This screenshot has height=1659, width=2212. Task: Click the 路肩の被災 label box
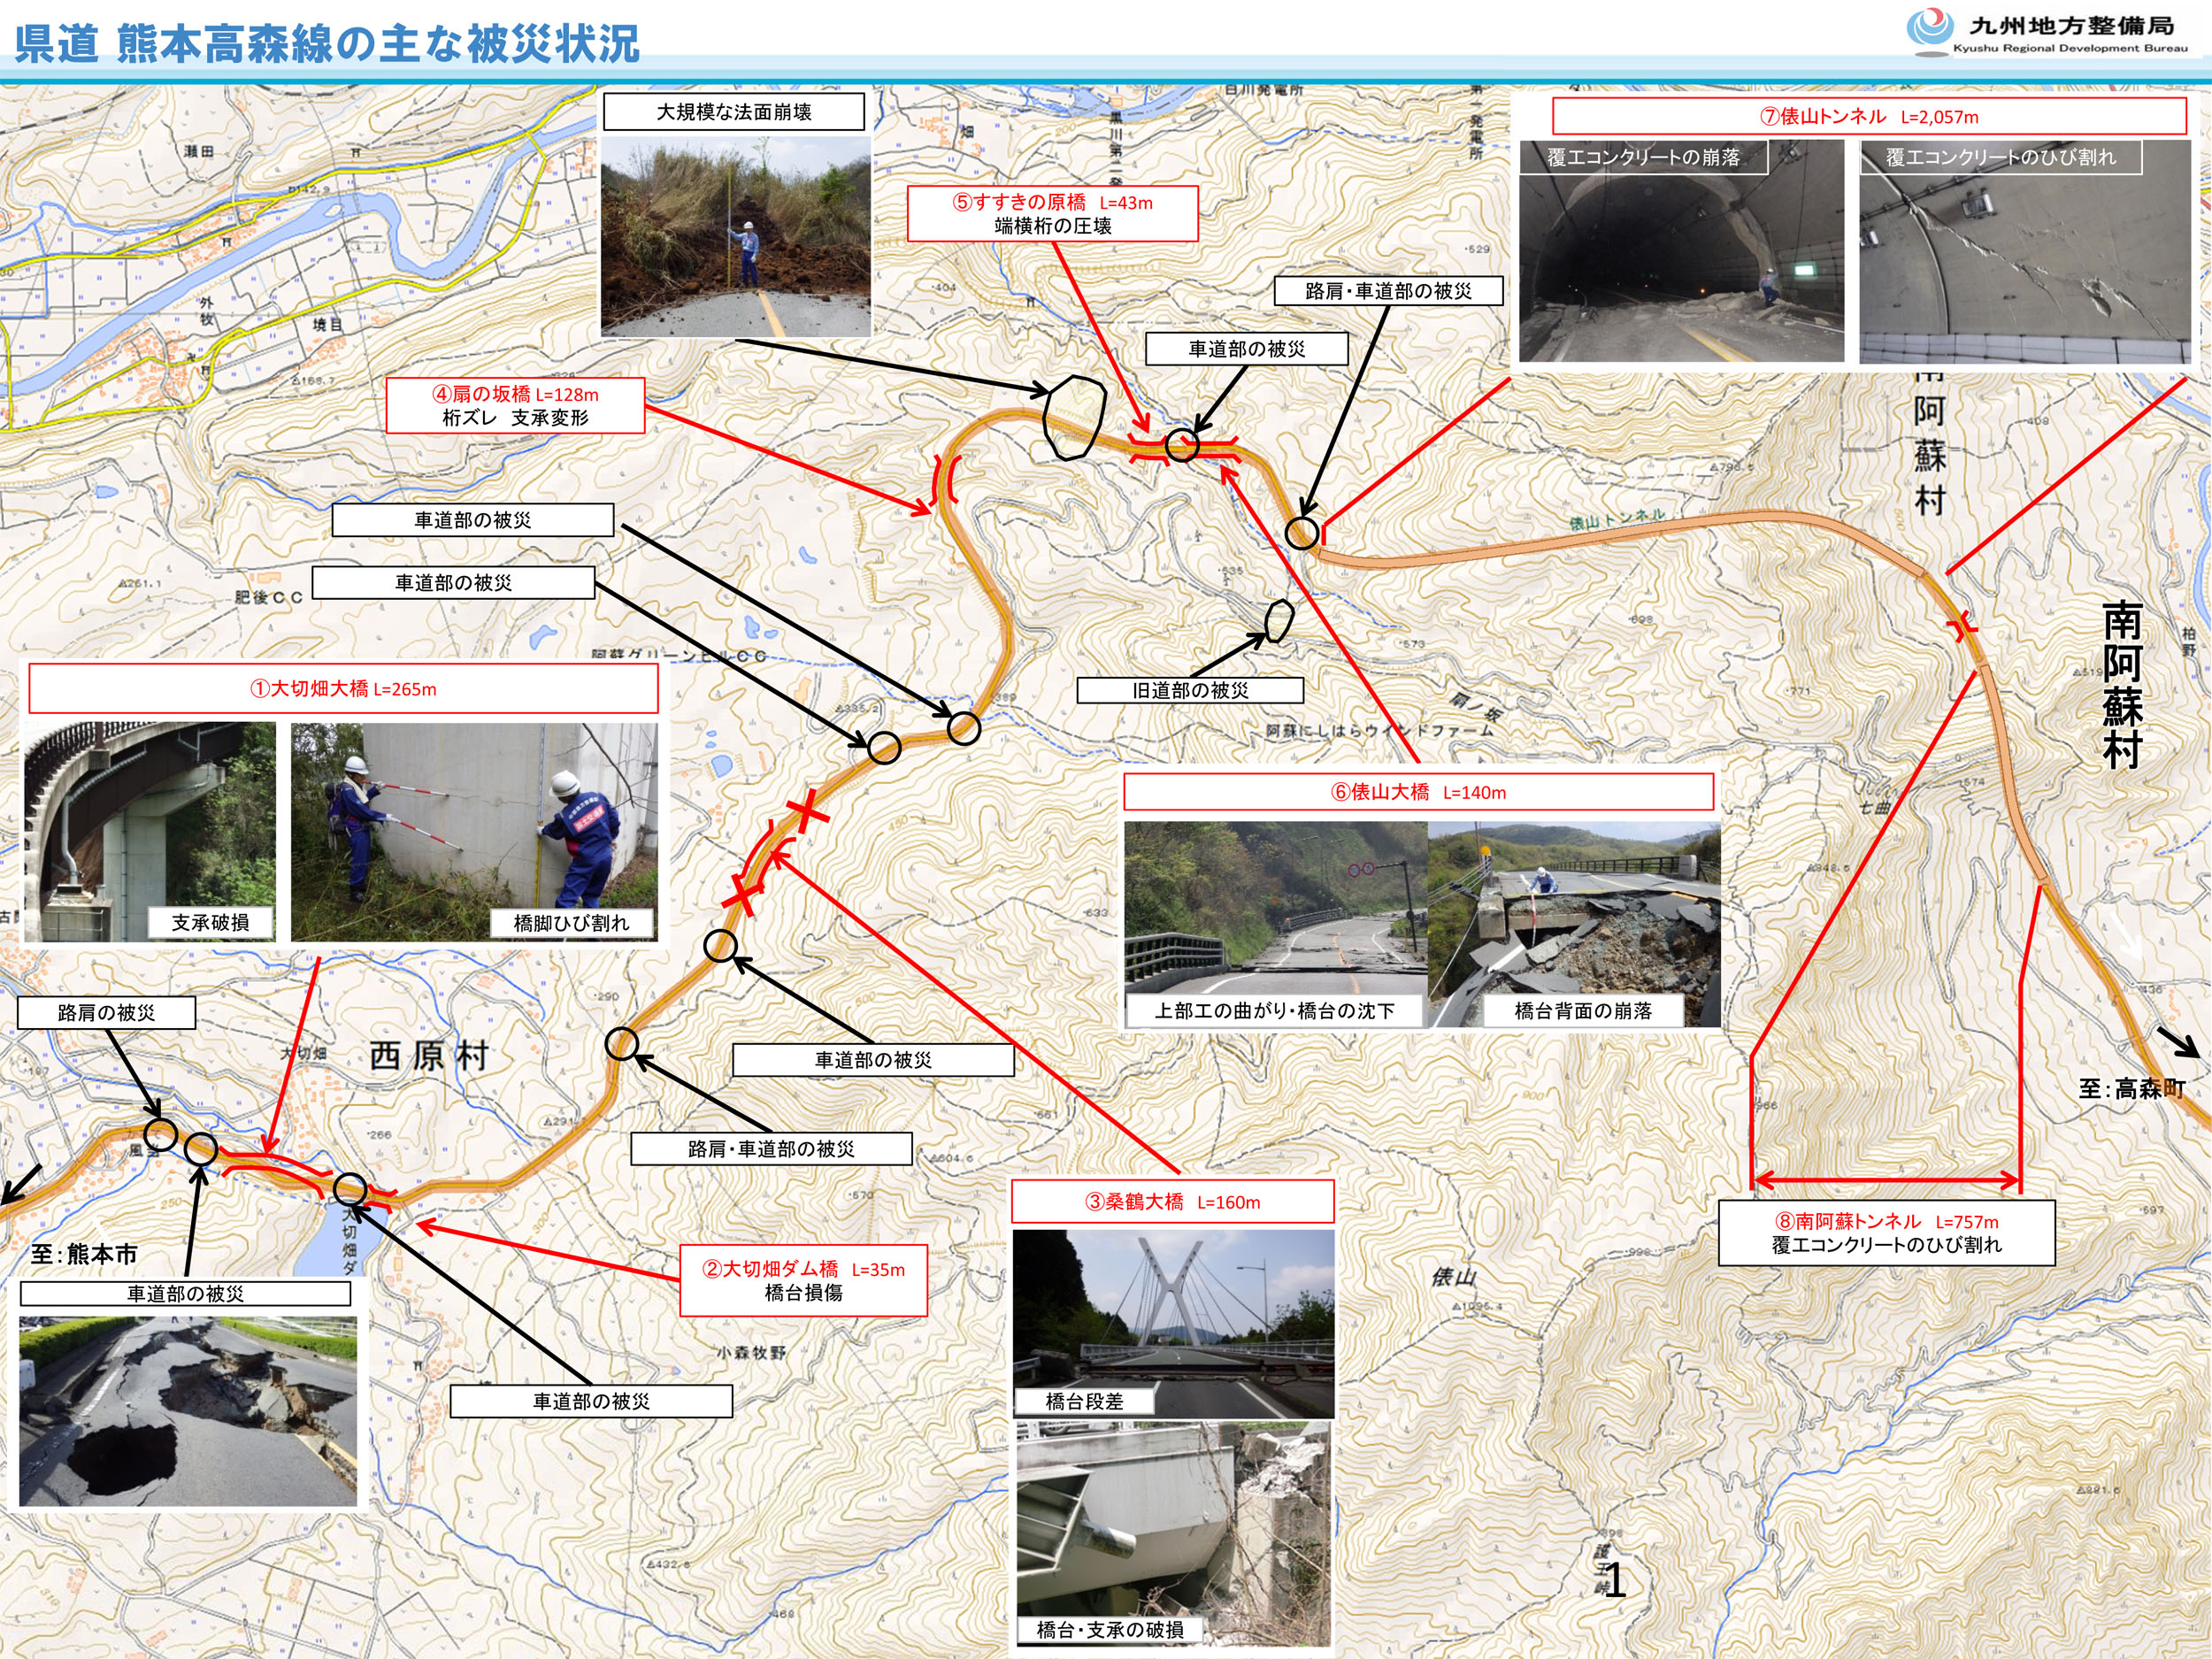point(106,1012)
